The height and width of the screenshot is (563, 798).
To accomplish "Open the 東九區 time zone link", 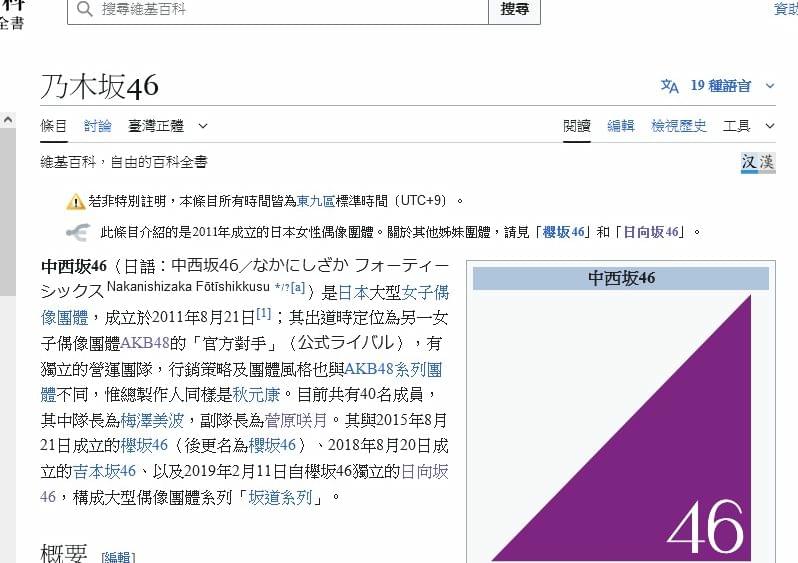I will point(316,201).
